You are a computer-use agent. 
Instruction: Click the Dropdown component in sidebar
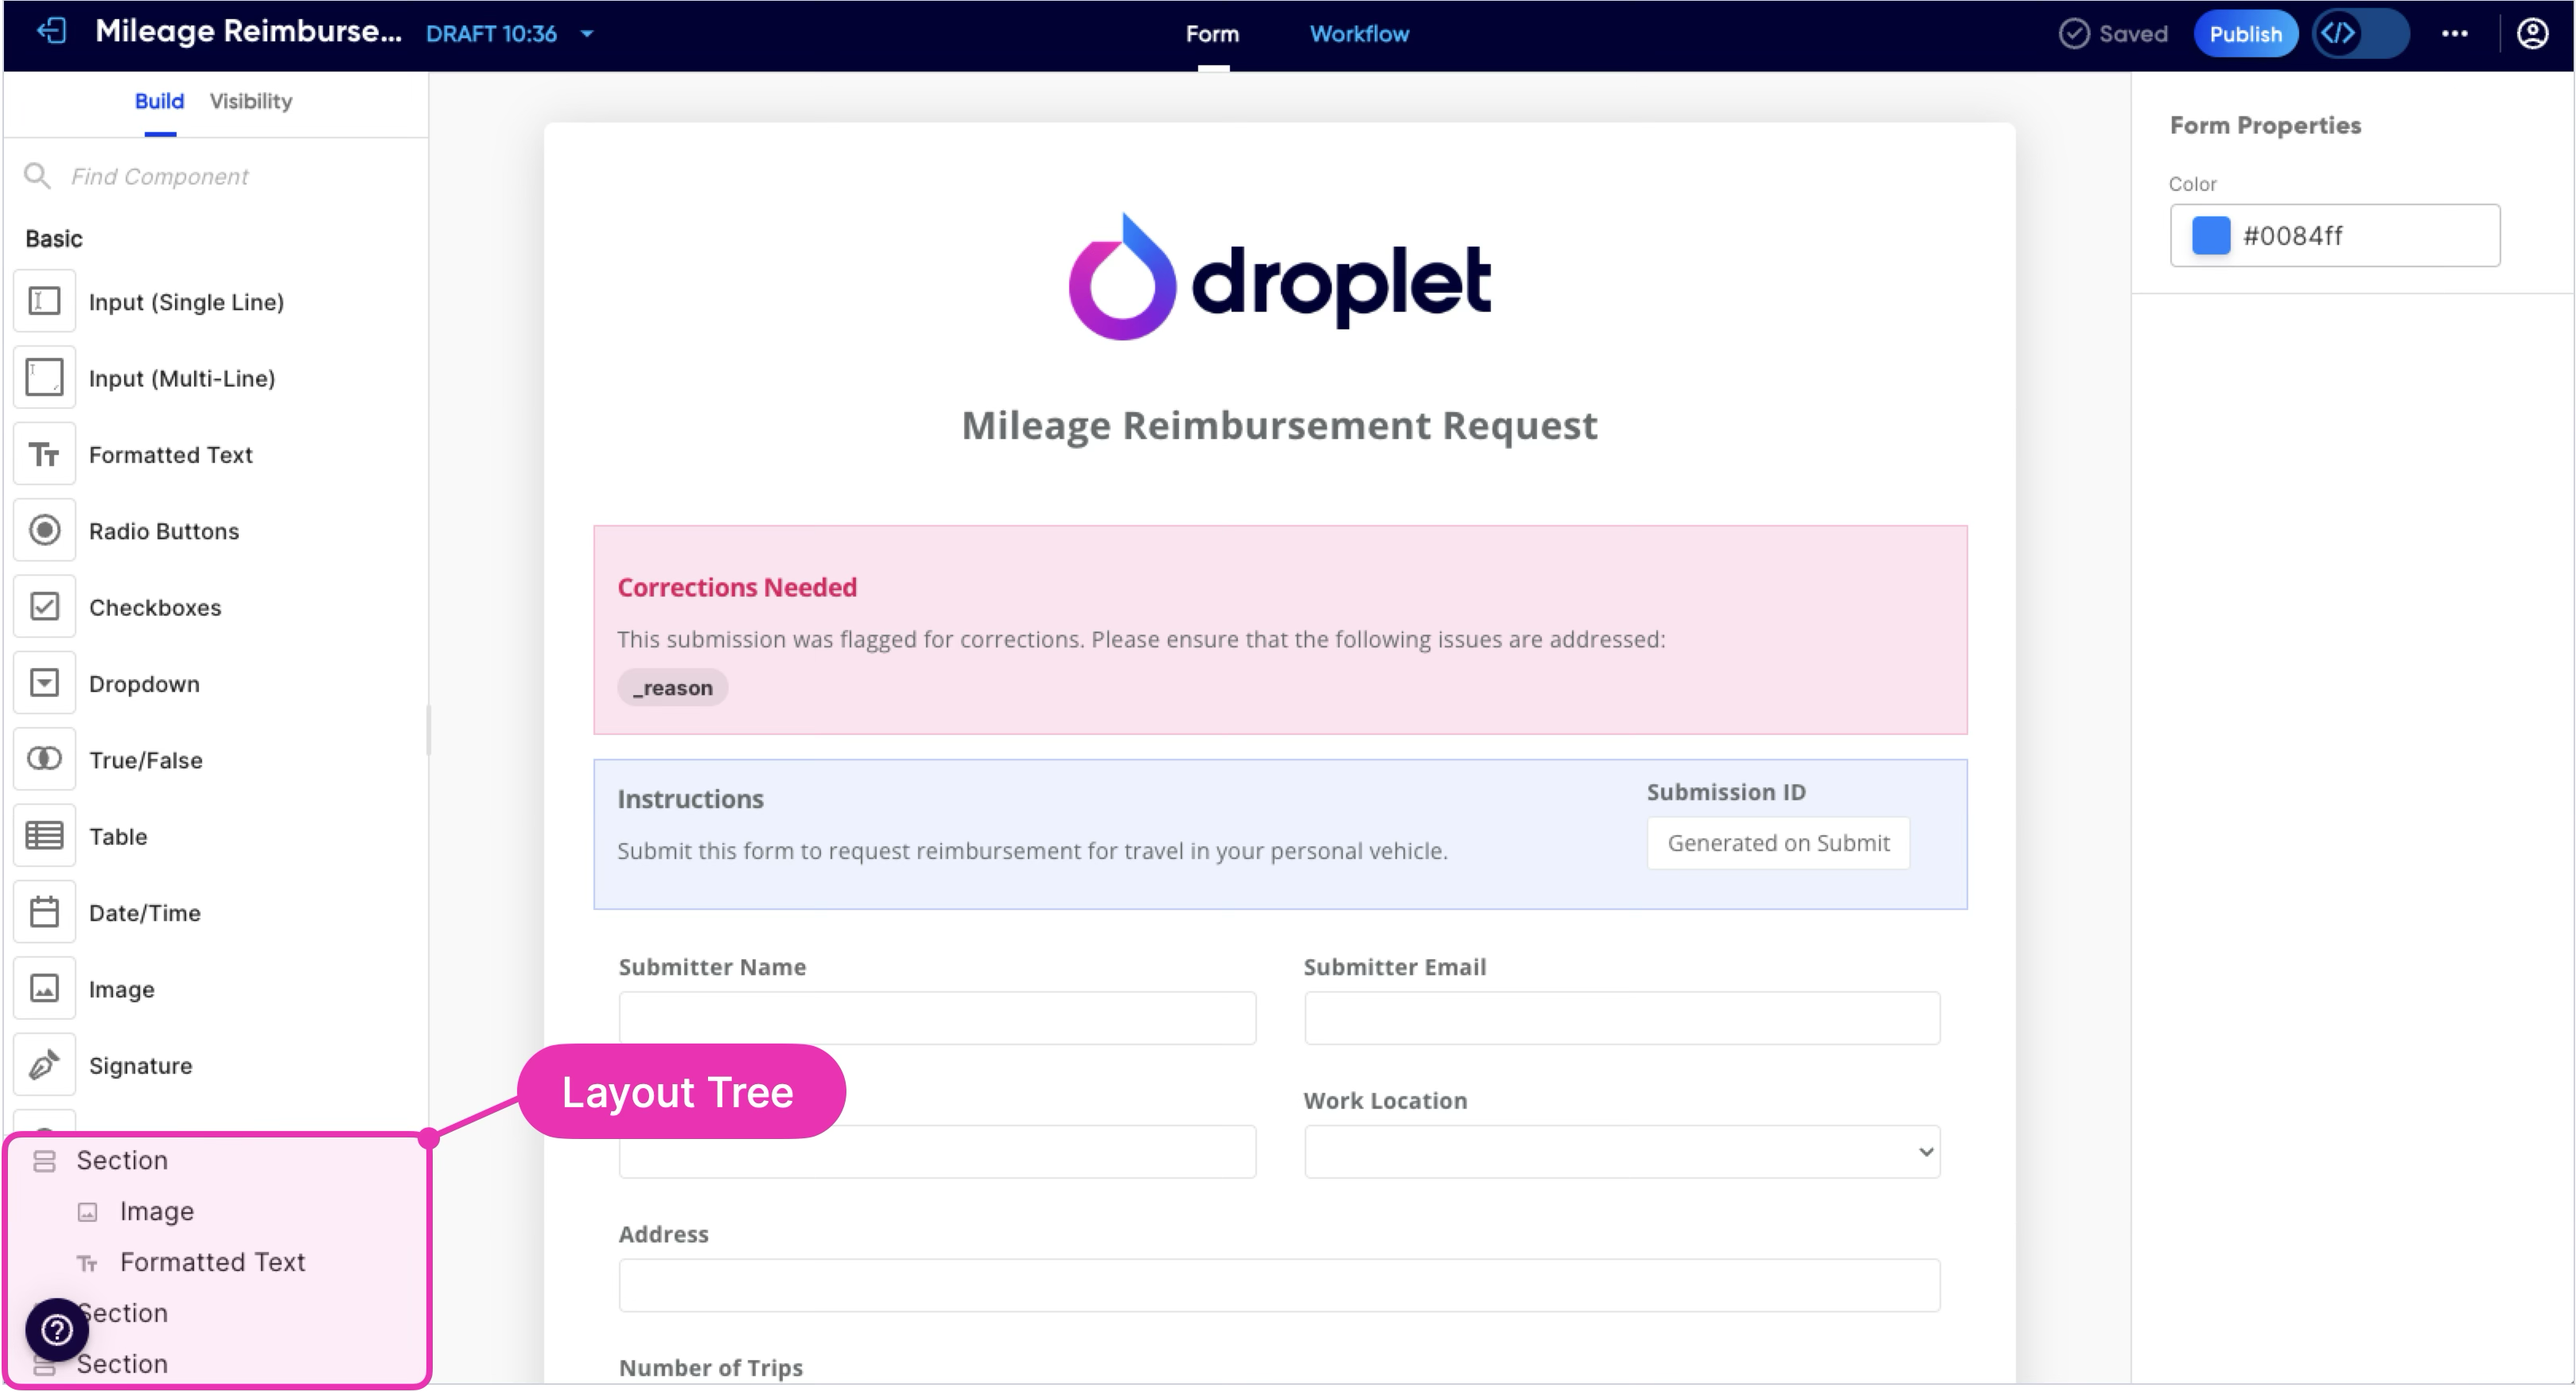[144, 684]
